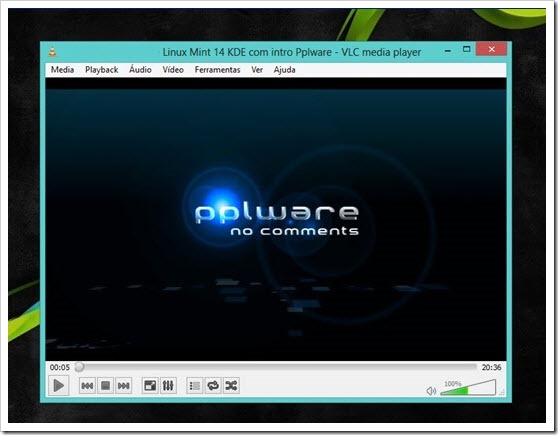
Task: Adjust the volume slider at 100%
Action: [x=468, y=388]
